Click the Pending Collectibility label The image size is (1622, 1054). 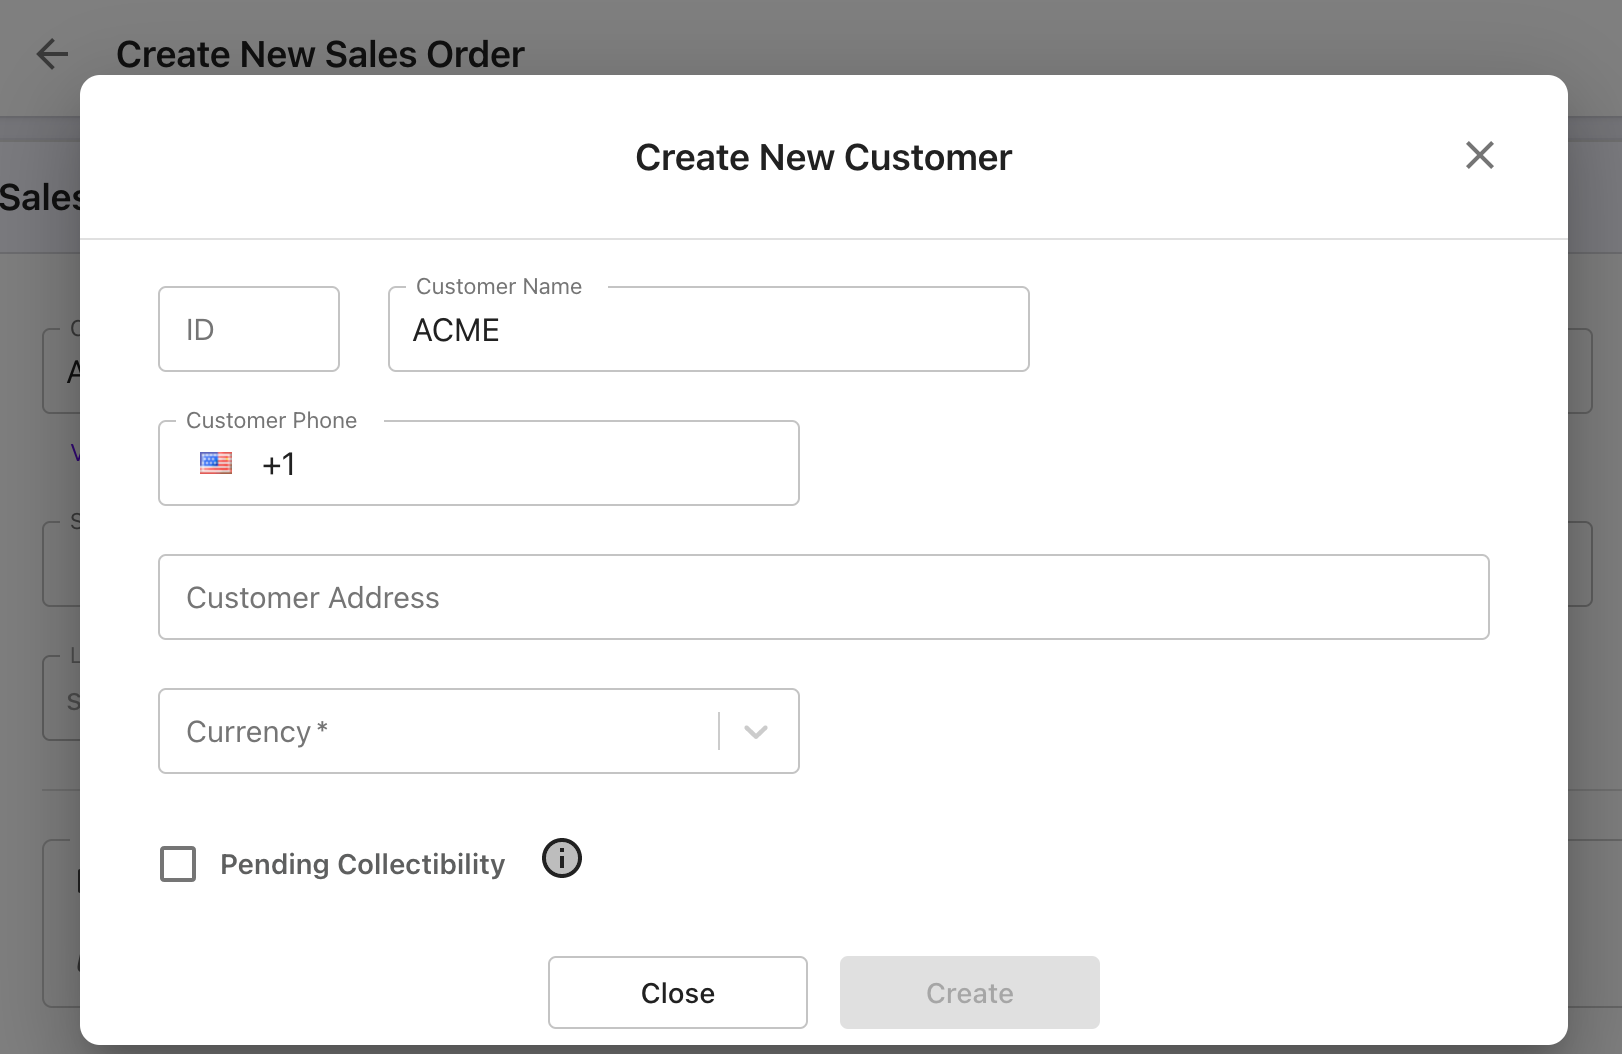(x=363, y=864)
